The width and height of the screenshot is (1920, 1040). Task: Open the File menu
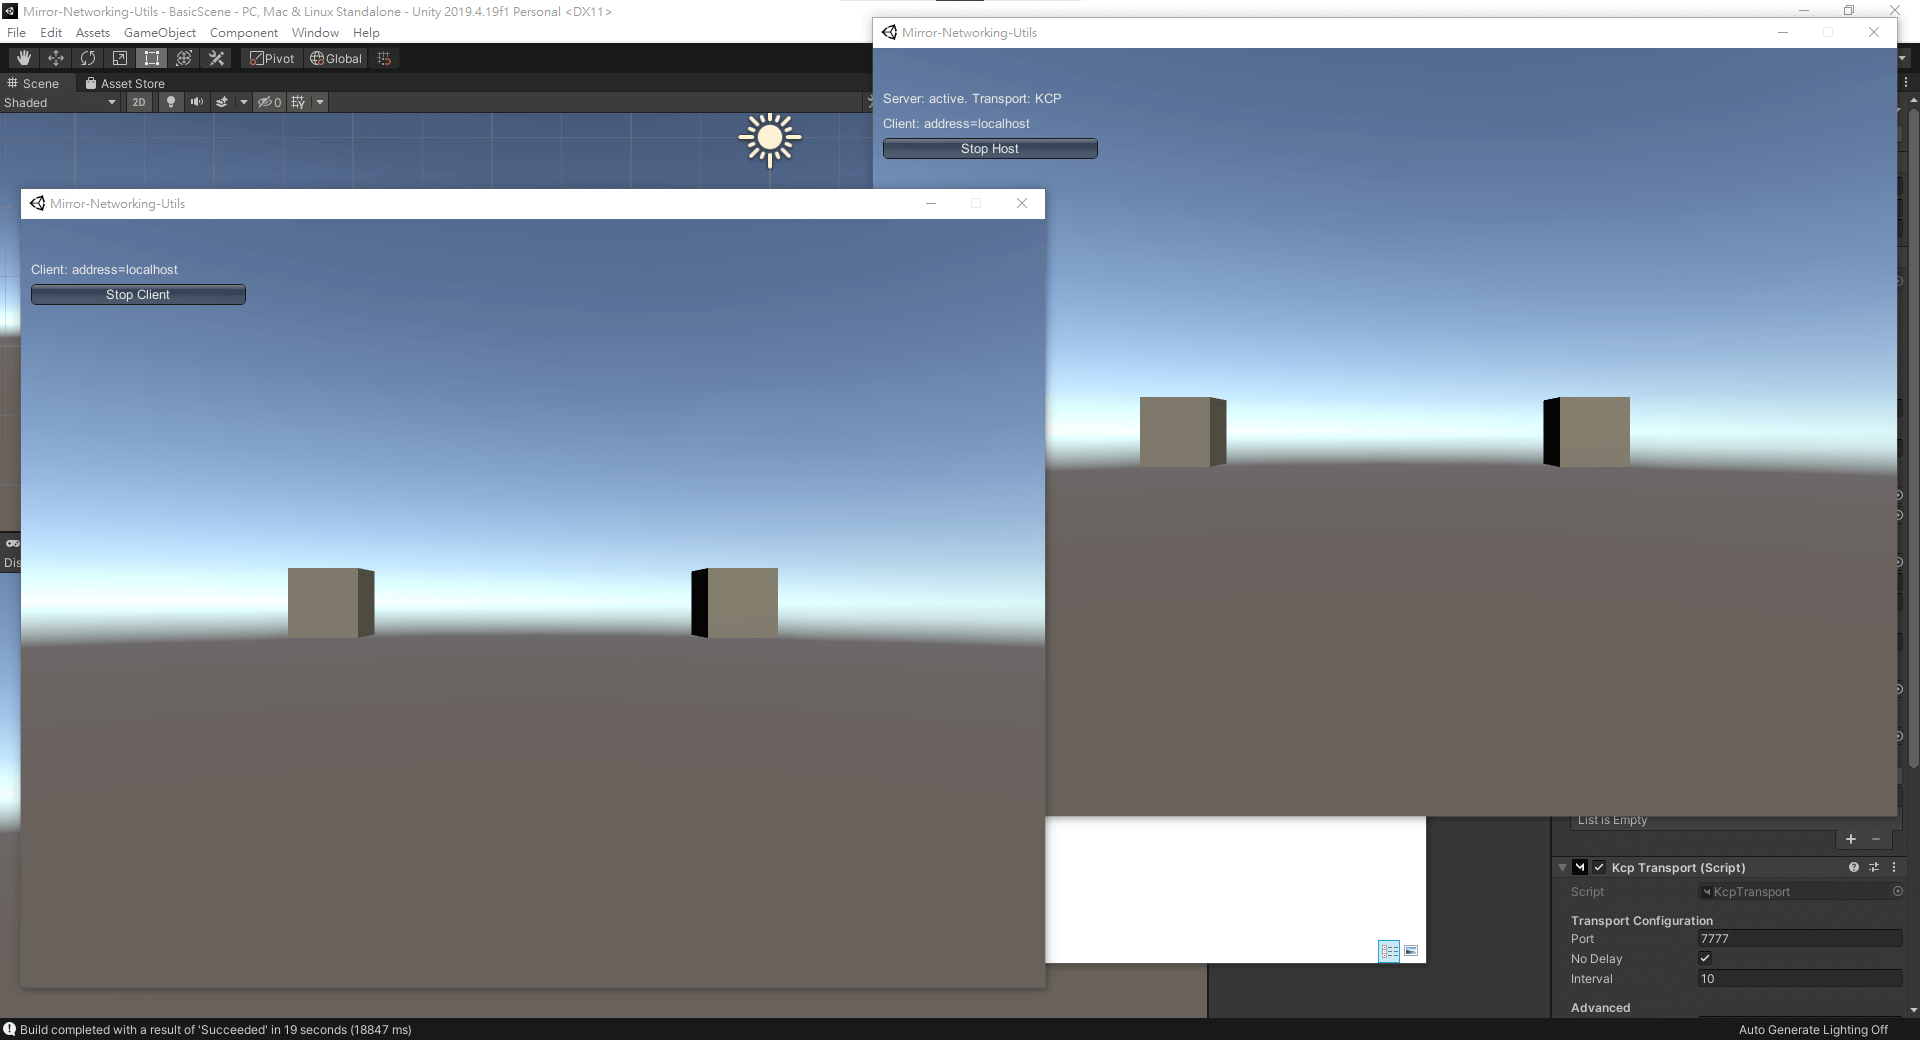pyautogui.click(x=17, y=32)
